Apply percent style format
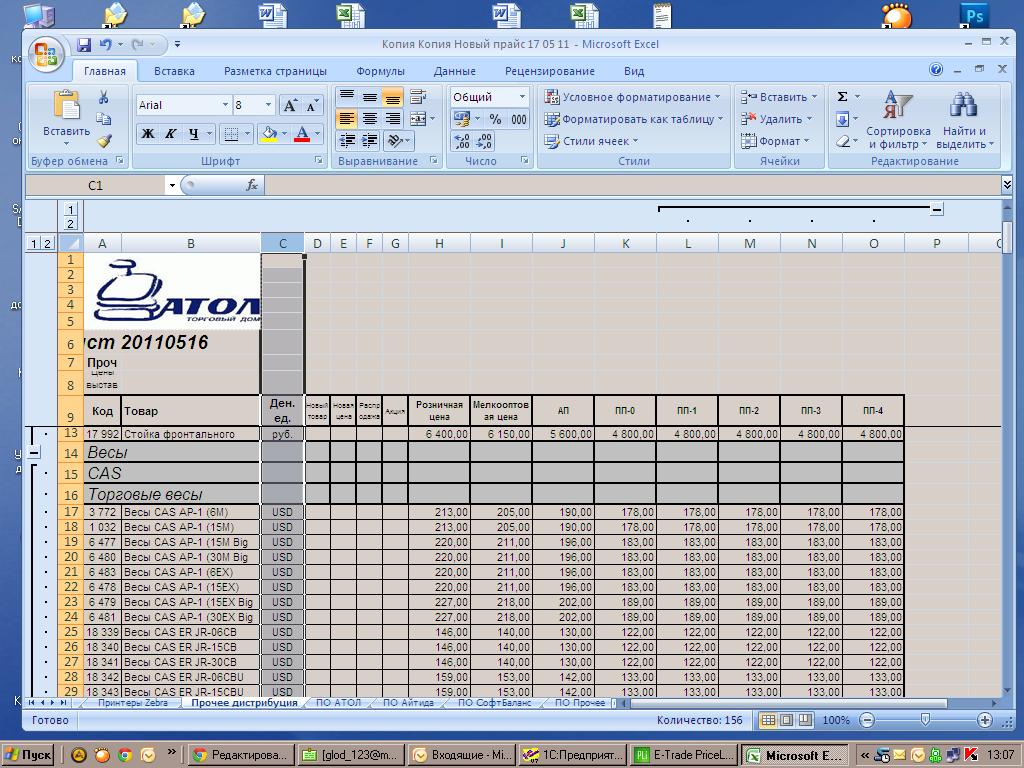 point(496,119)
